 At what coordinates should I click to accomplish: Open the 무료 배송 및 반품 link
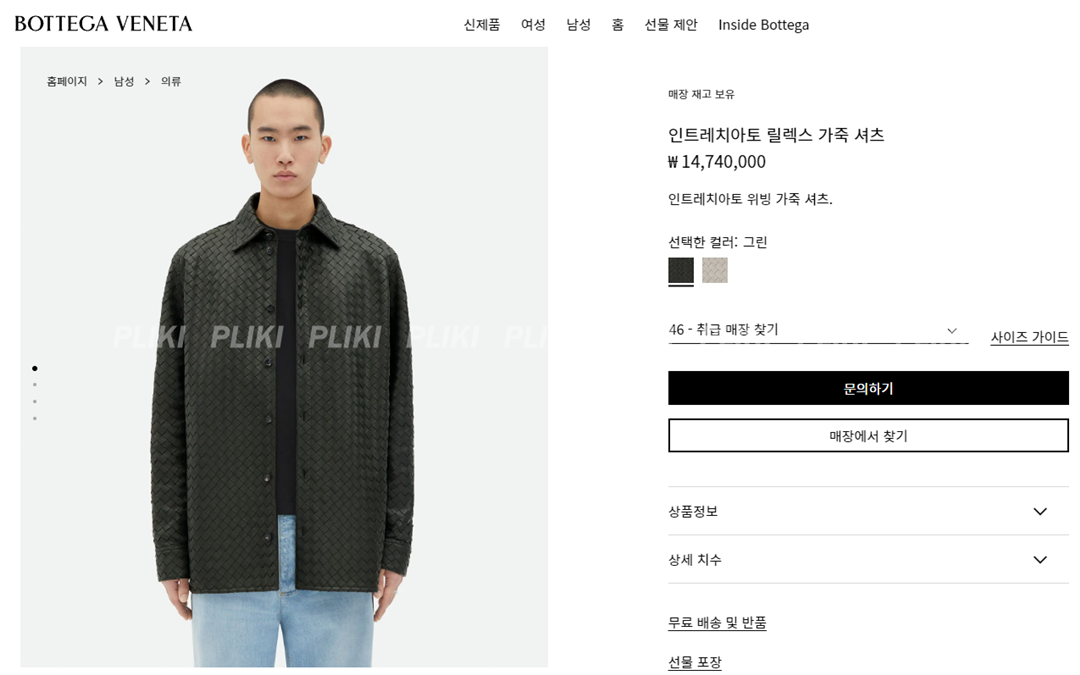[x=717, y=623]
